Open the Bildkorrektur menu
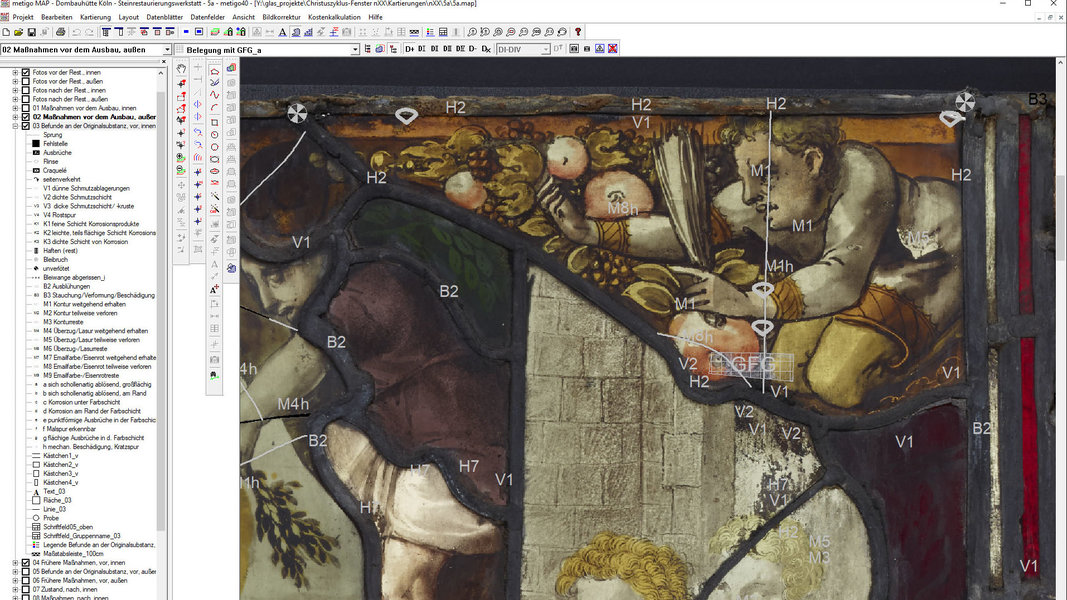1067x600 pixels. pos(281,17)
